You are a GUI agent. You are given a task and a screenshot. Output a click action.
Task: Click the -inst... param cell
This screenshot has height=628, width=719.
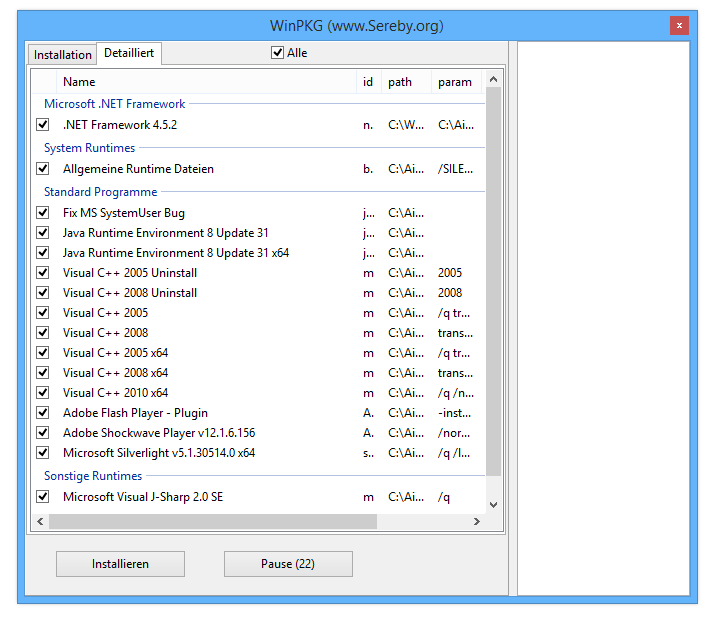pos(454,413)
